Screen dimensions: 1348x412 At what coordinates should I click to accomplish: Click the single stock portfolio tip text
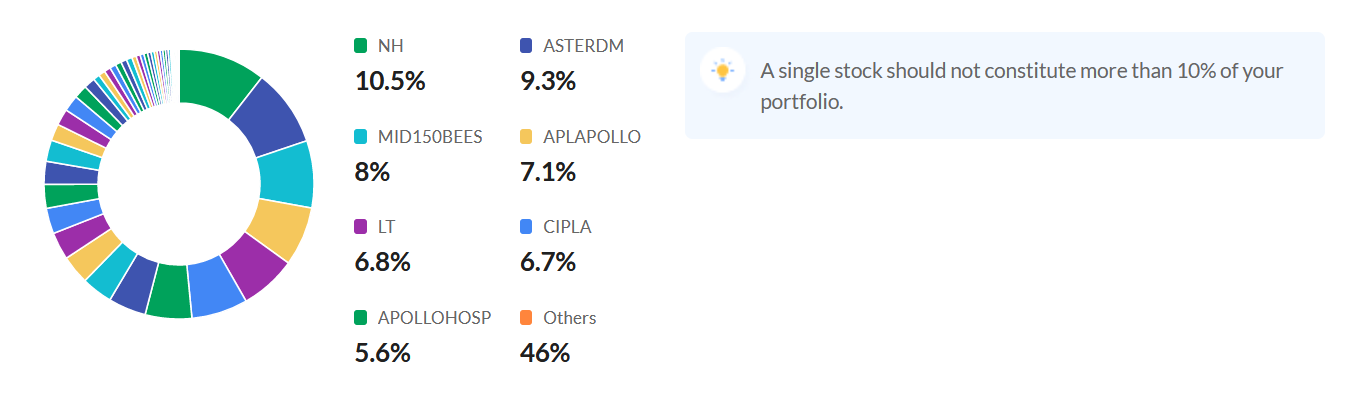click(x=1022, y=86)
